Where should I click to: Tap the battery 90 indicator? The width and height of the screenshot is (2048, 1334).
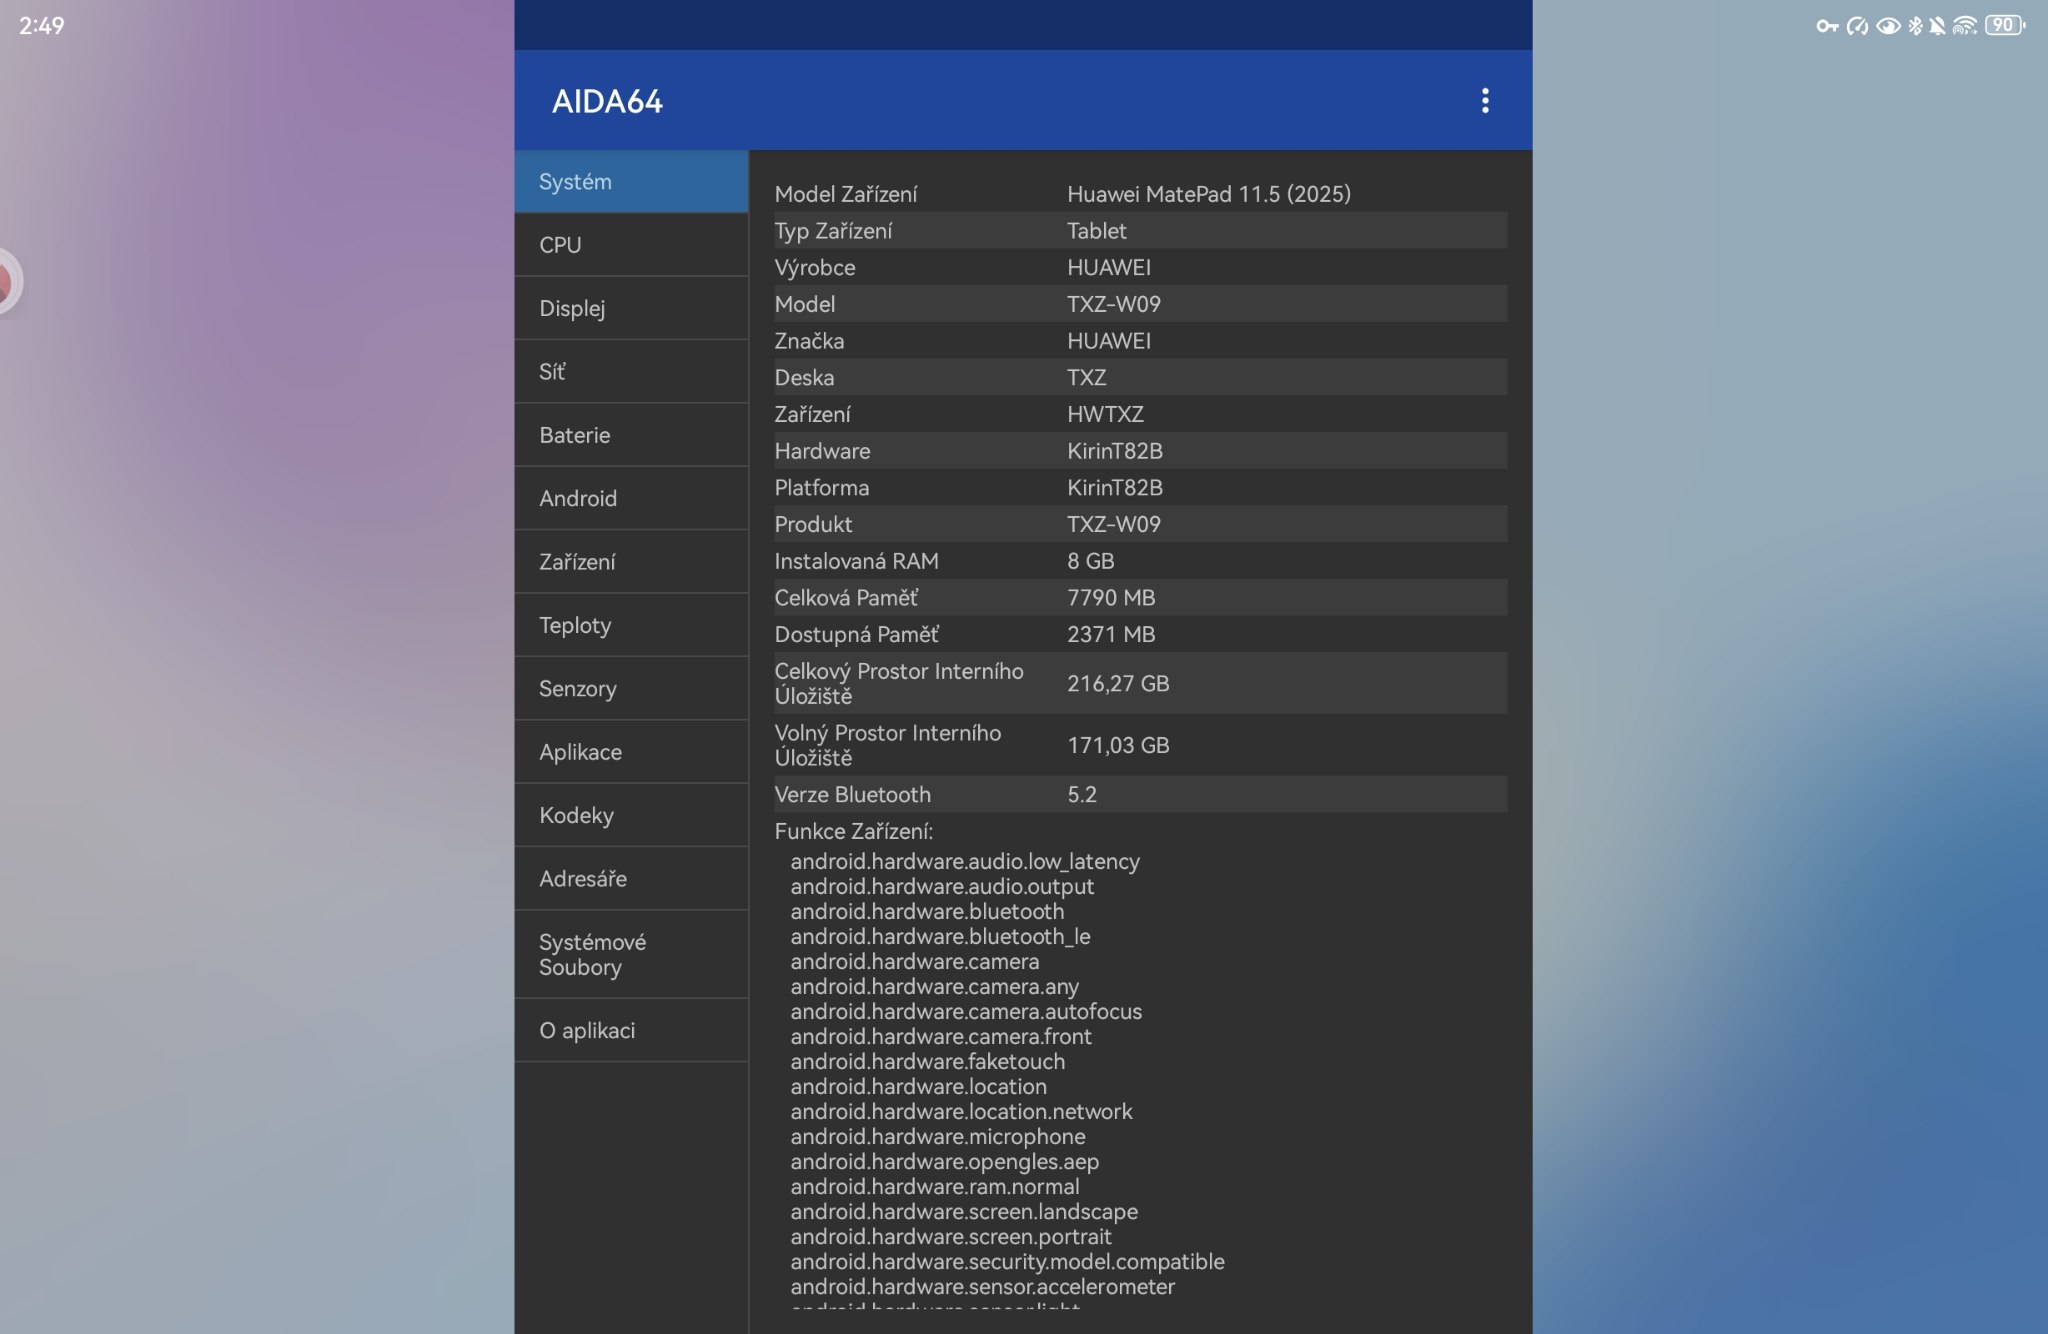(x=2004, y=26)
